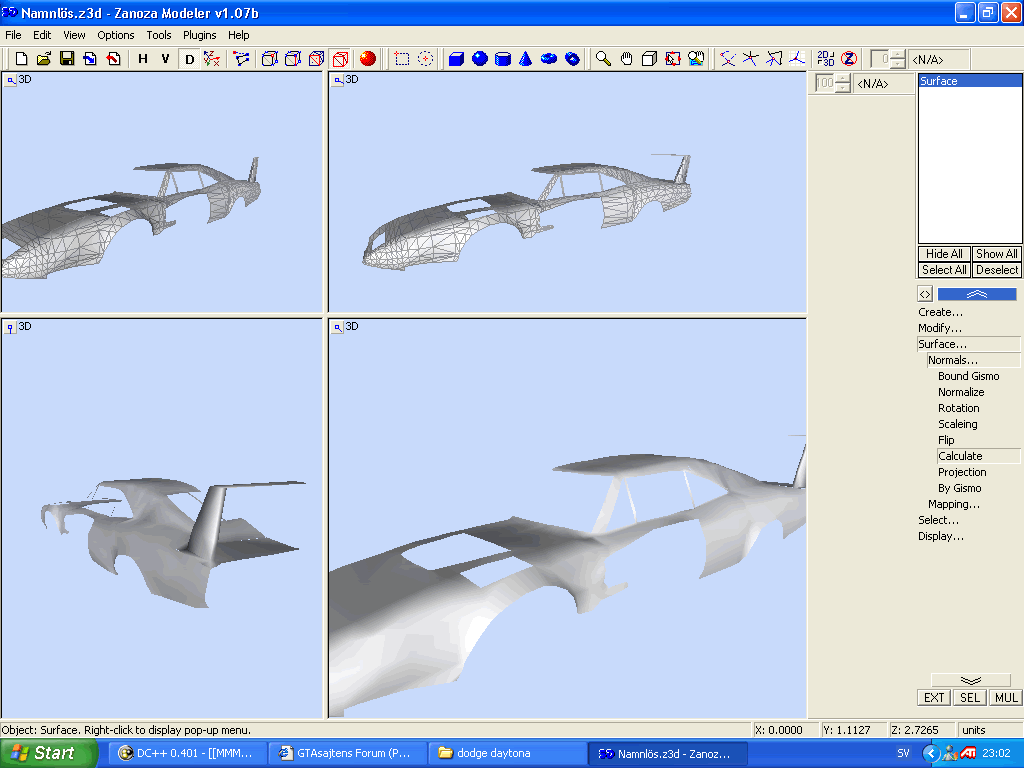Expand the Mapping... command group
The width and height of the screenshot is (1024, 768).
tap(953, 504)
